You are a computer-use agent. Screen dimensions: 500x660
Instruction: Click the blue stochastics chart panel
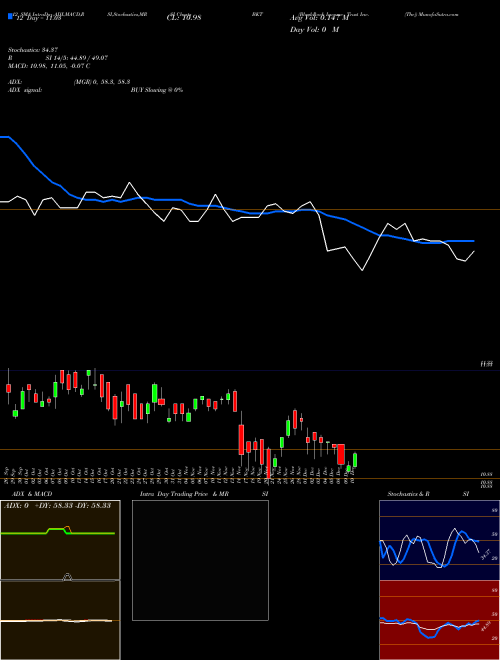439,540
